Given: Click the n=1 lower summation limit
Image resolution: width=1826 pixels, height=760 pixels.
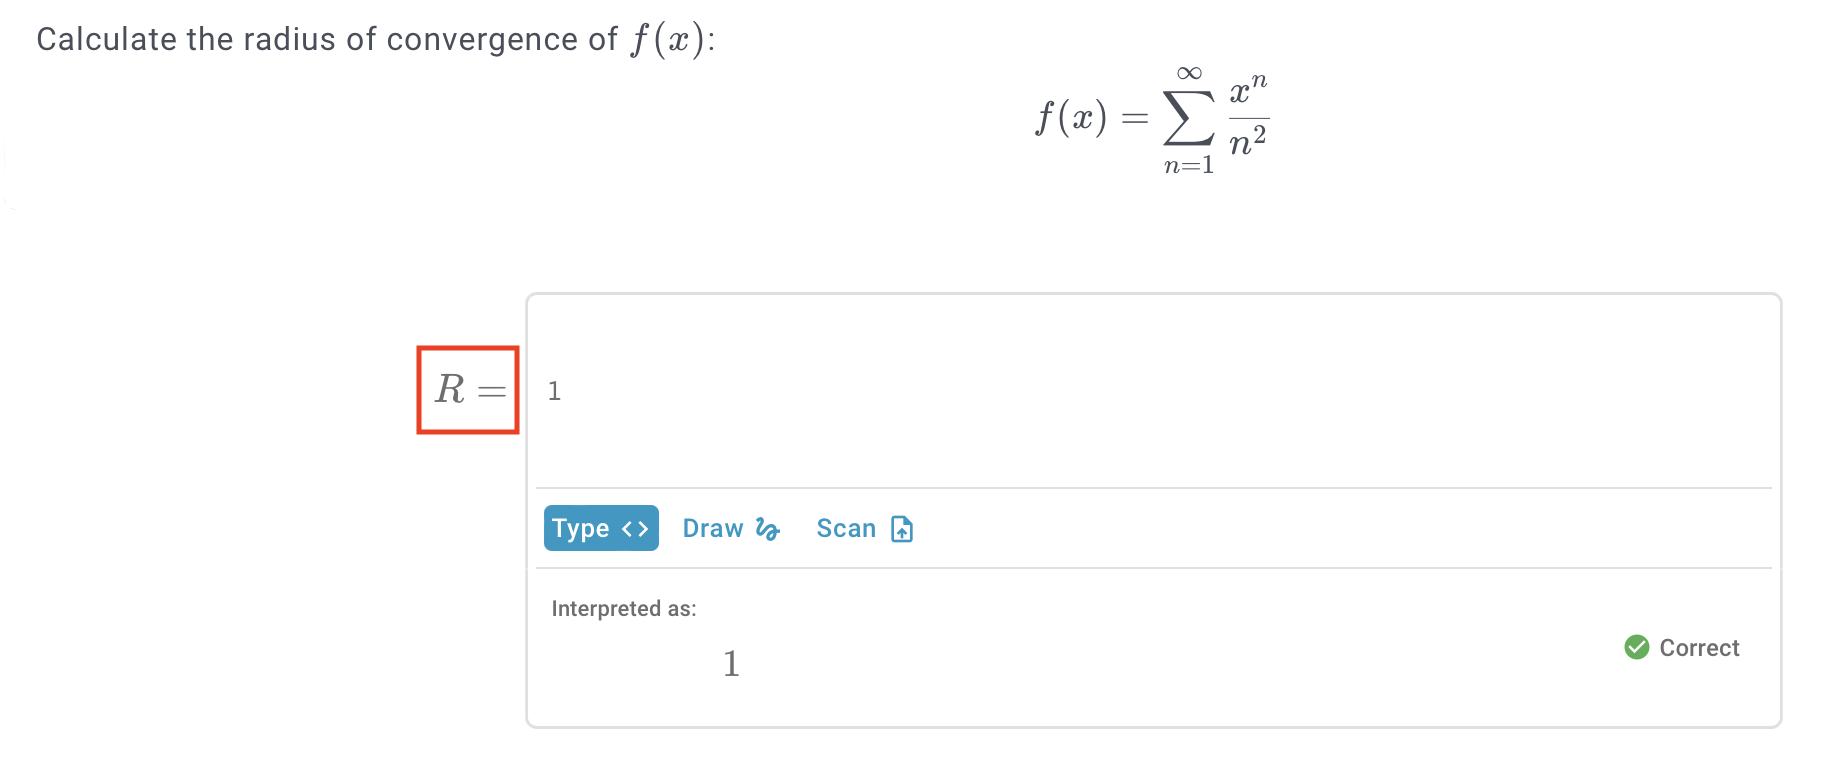Looking at the screenshot, I should tap(1189, 165).
